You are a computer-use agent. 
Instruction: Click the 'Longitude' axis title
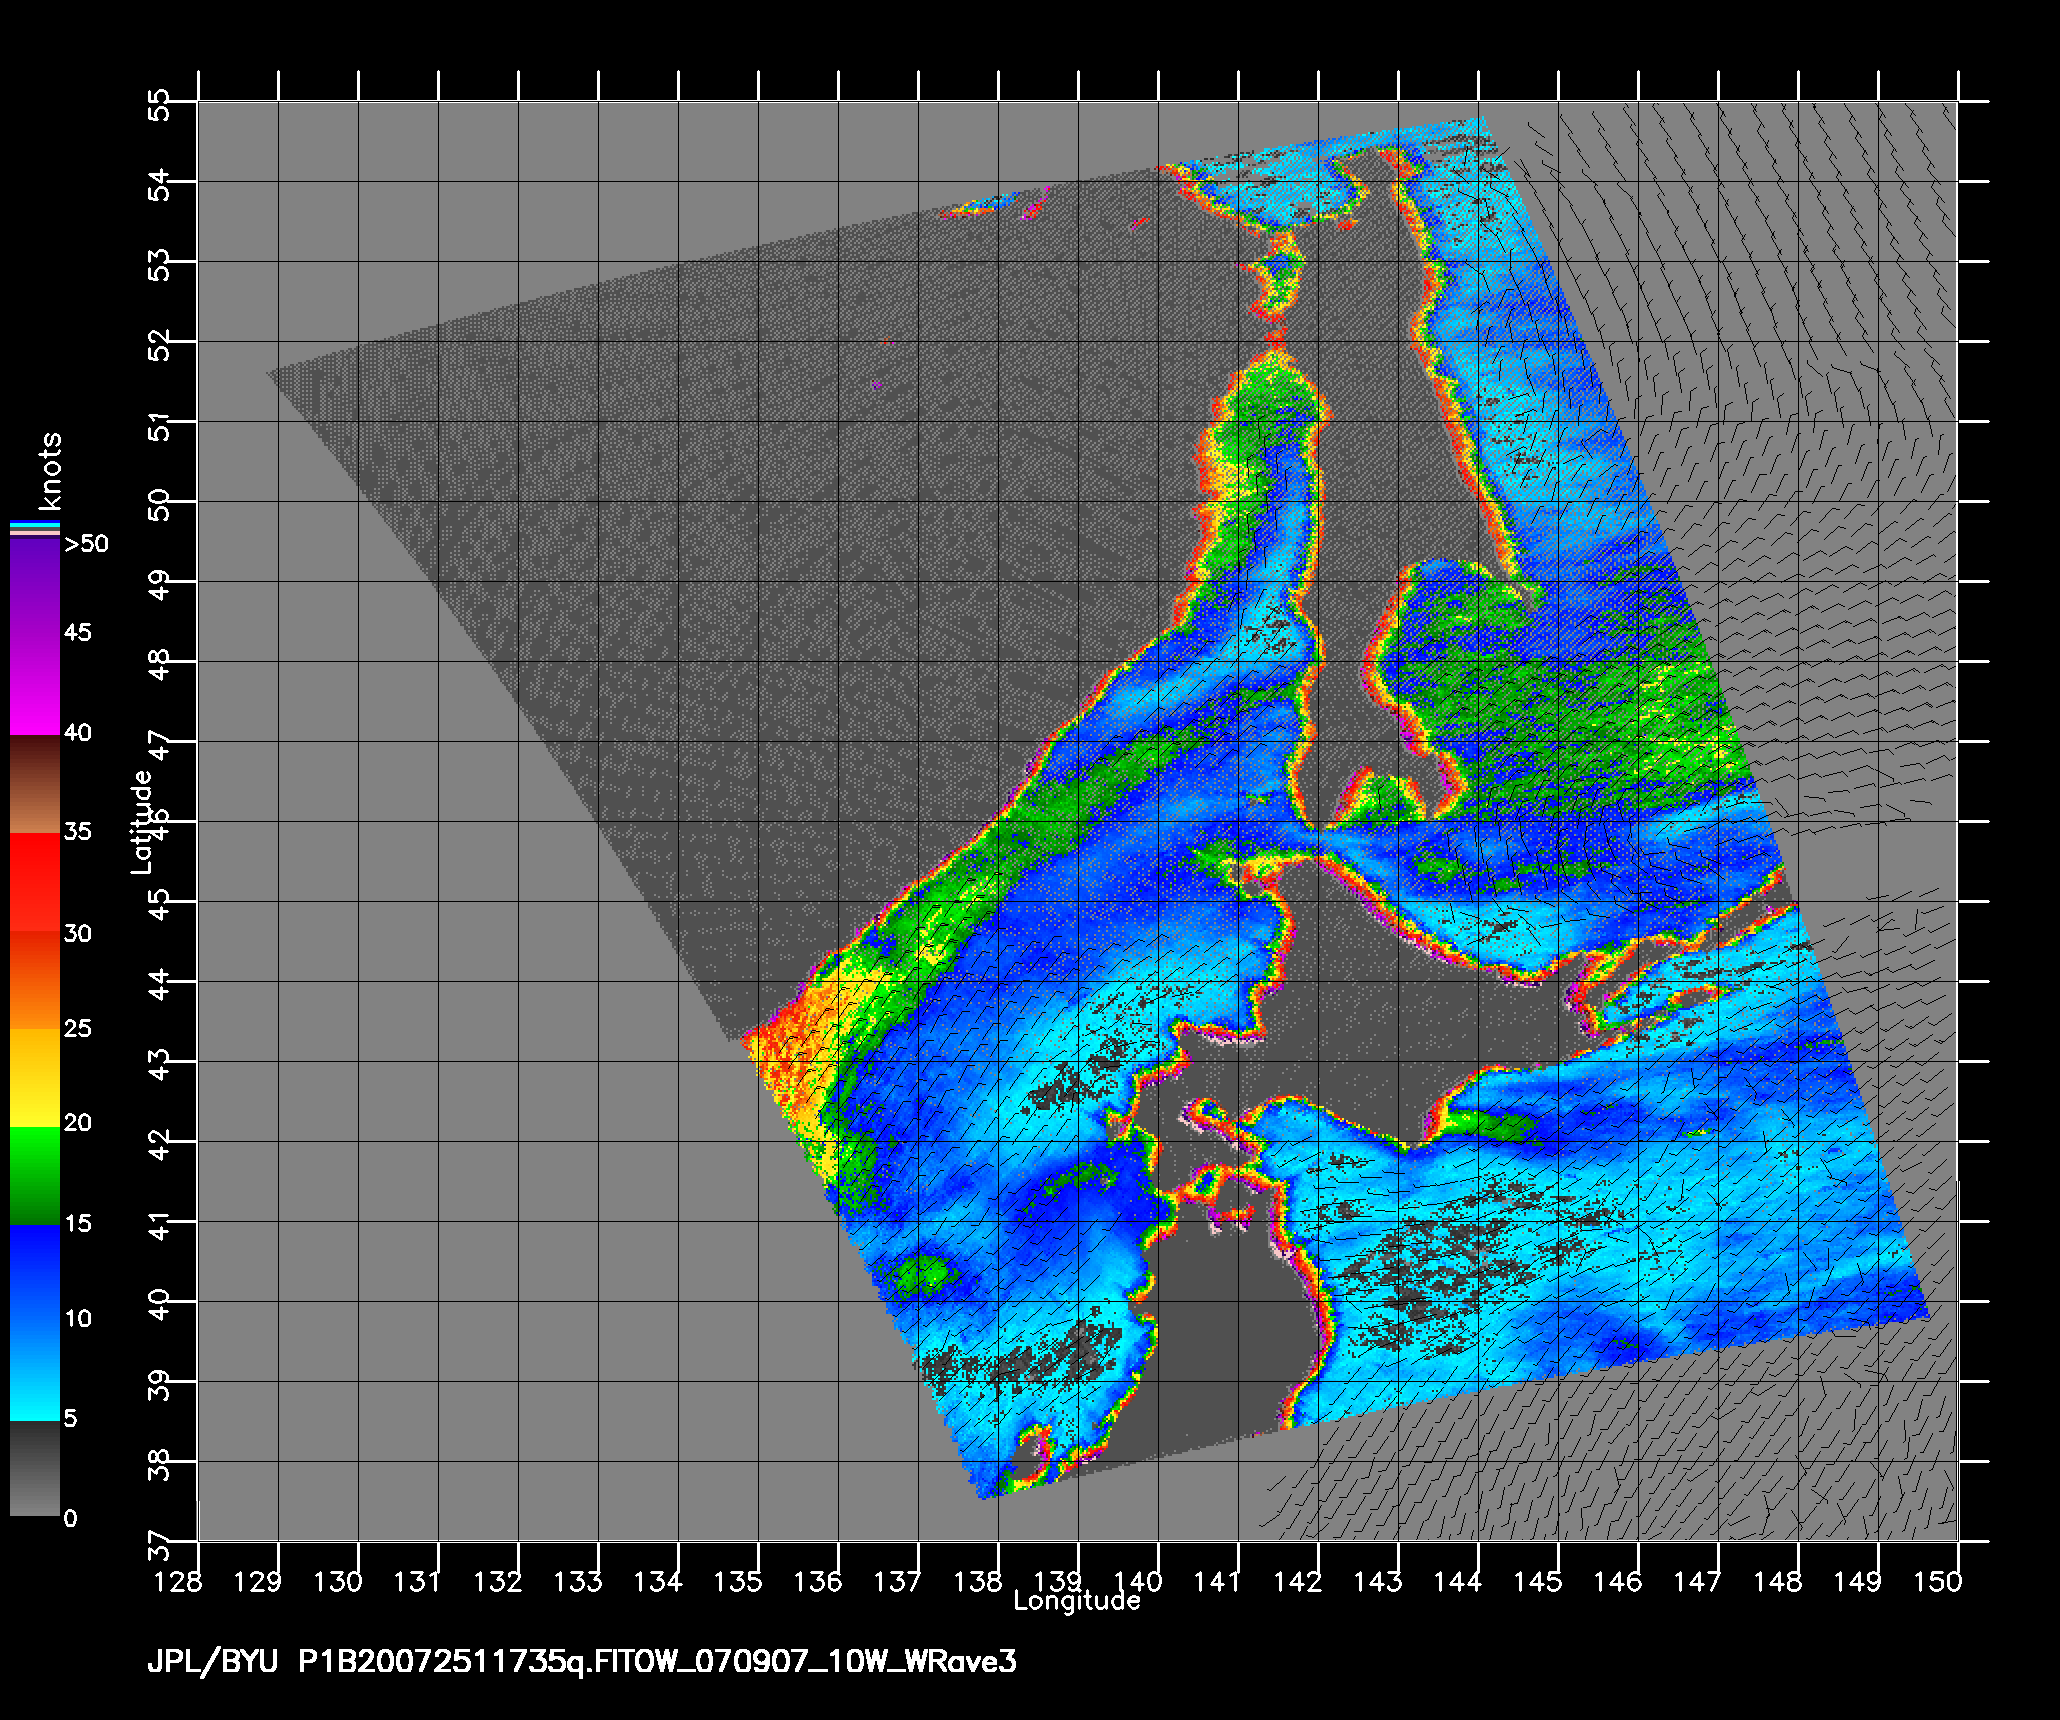(x=1077, y=1601)
